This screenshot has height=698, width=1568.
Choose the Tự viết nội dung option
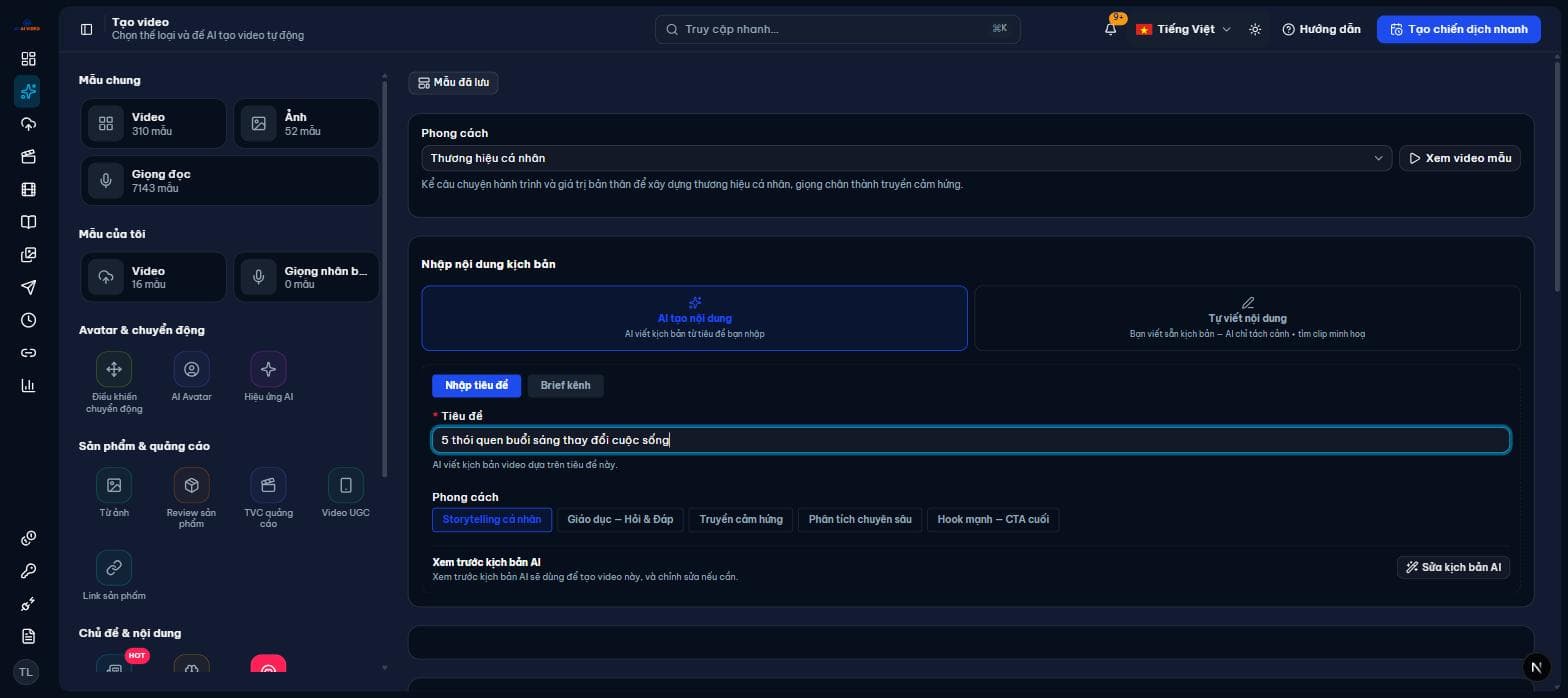[x=1247, y=318]
